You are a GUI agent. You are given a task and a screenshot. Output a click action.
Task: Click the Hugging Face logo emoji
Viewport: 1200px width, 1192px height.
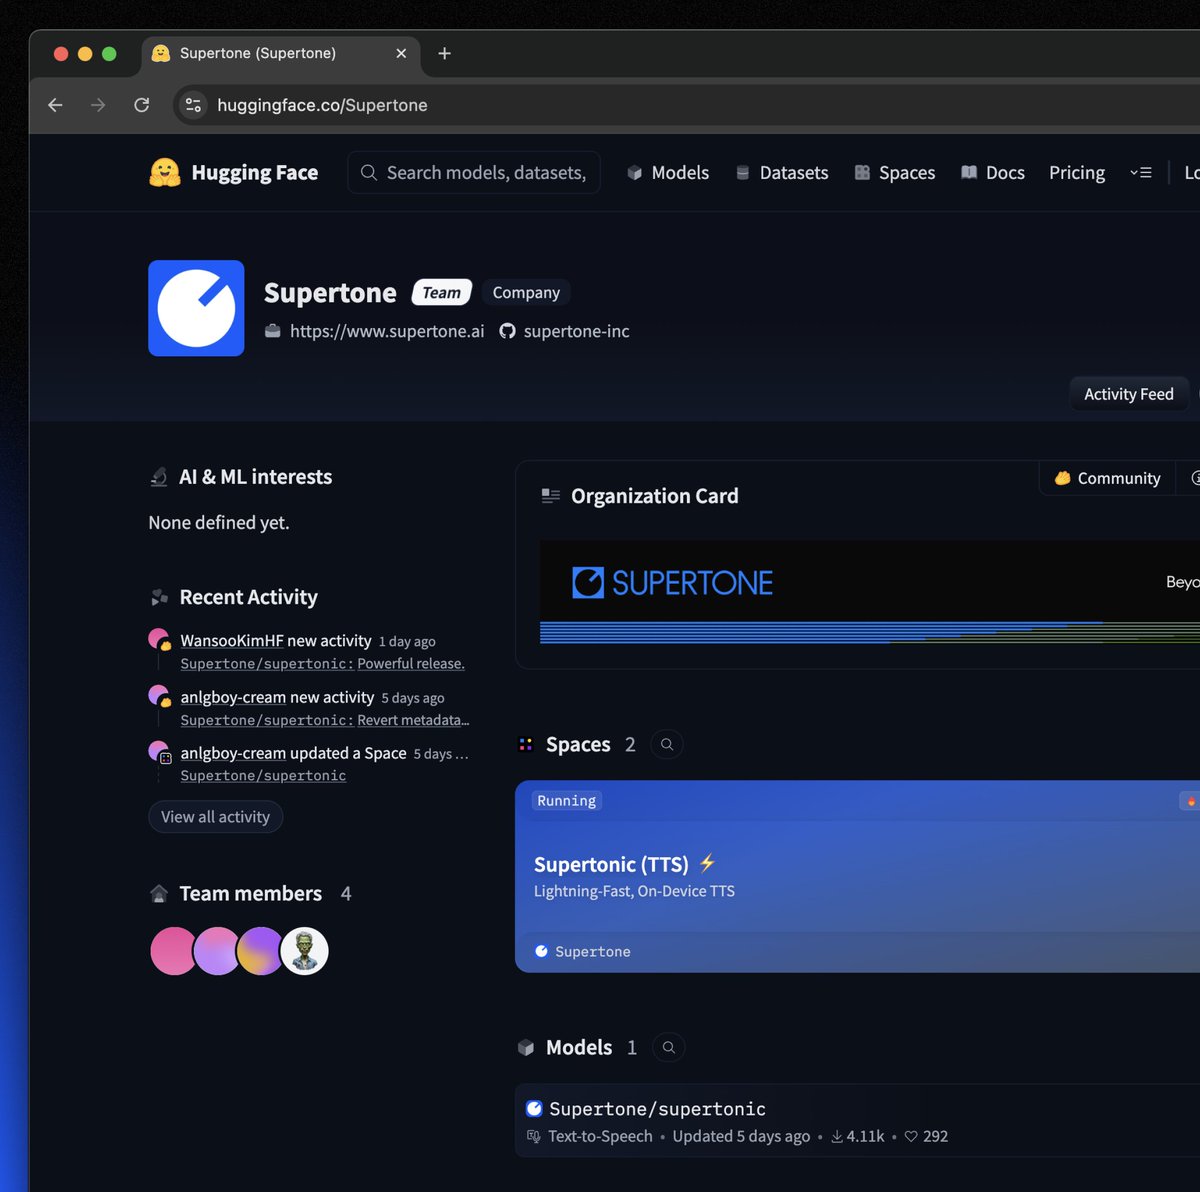[x=165, y=173]
